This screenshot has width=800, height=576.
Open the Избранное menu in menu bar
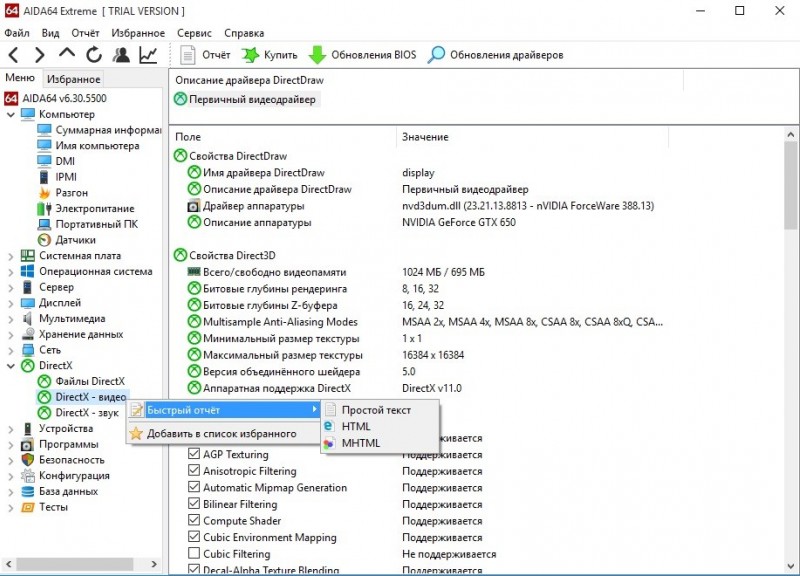coord(138,33)
